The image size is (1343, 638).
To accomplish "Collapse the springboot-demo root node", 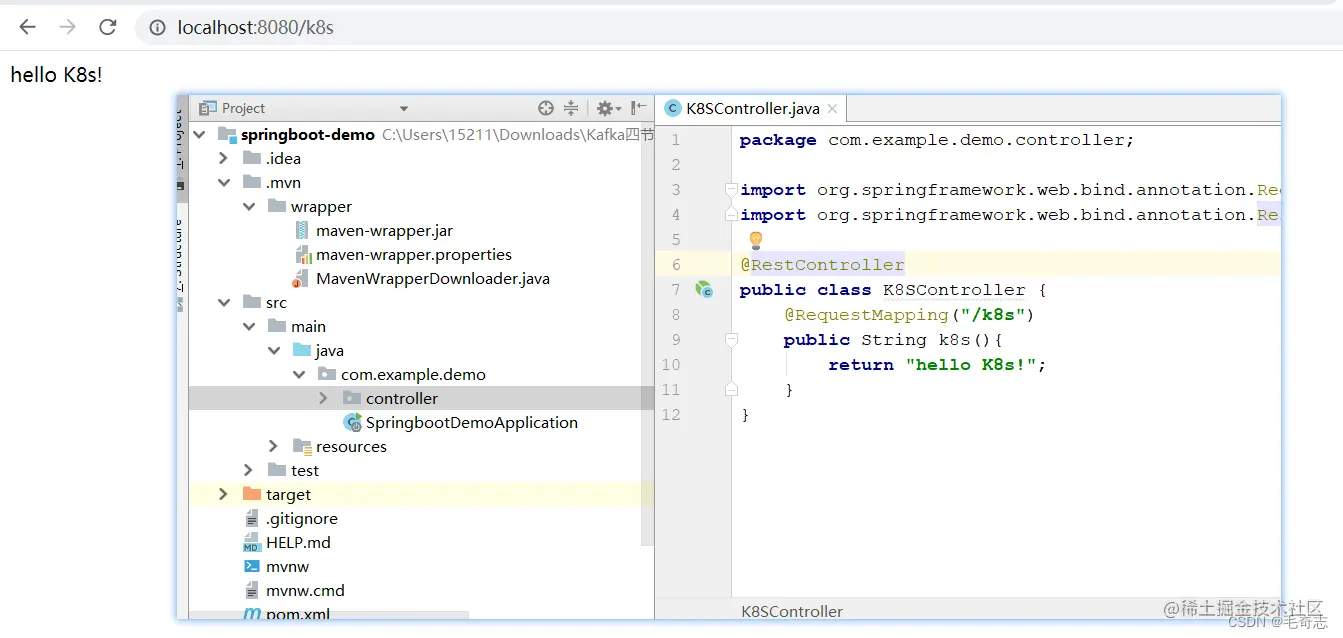I will click(199, 134).
